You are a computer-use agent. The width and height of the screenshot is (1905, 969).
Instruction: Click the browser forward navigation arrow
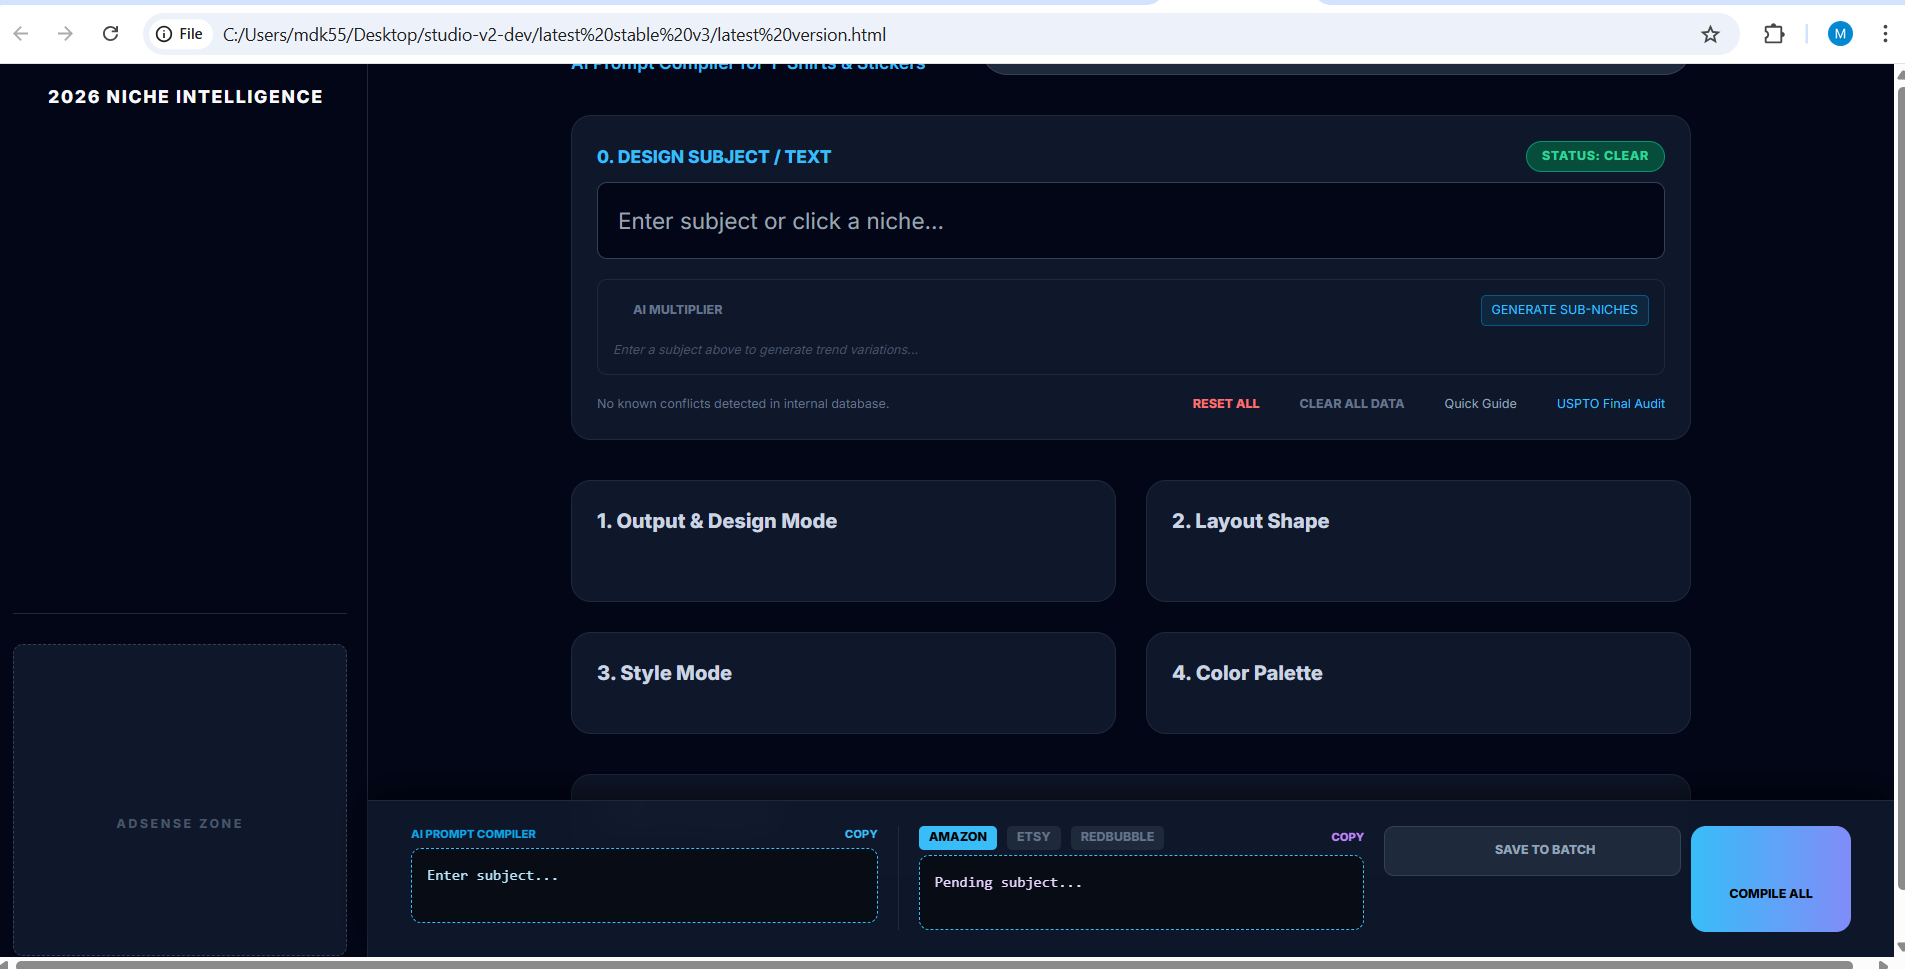(65, 34)
